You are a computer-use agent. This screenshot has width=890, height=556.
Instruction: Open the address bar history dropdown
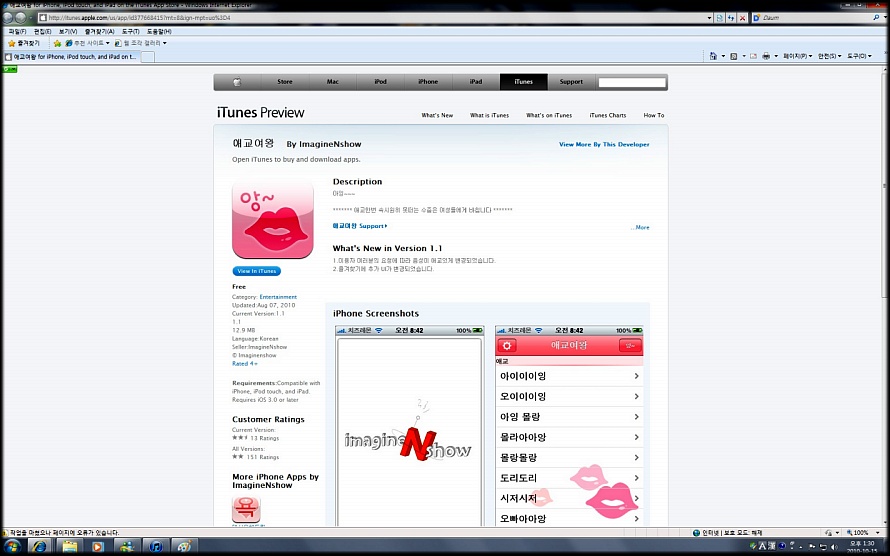[710, 18]
